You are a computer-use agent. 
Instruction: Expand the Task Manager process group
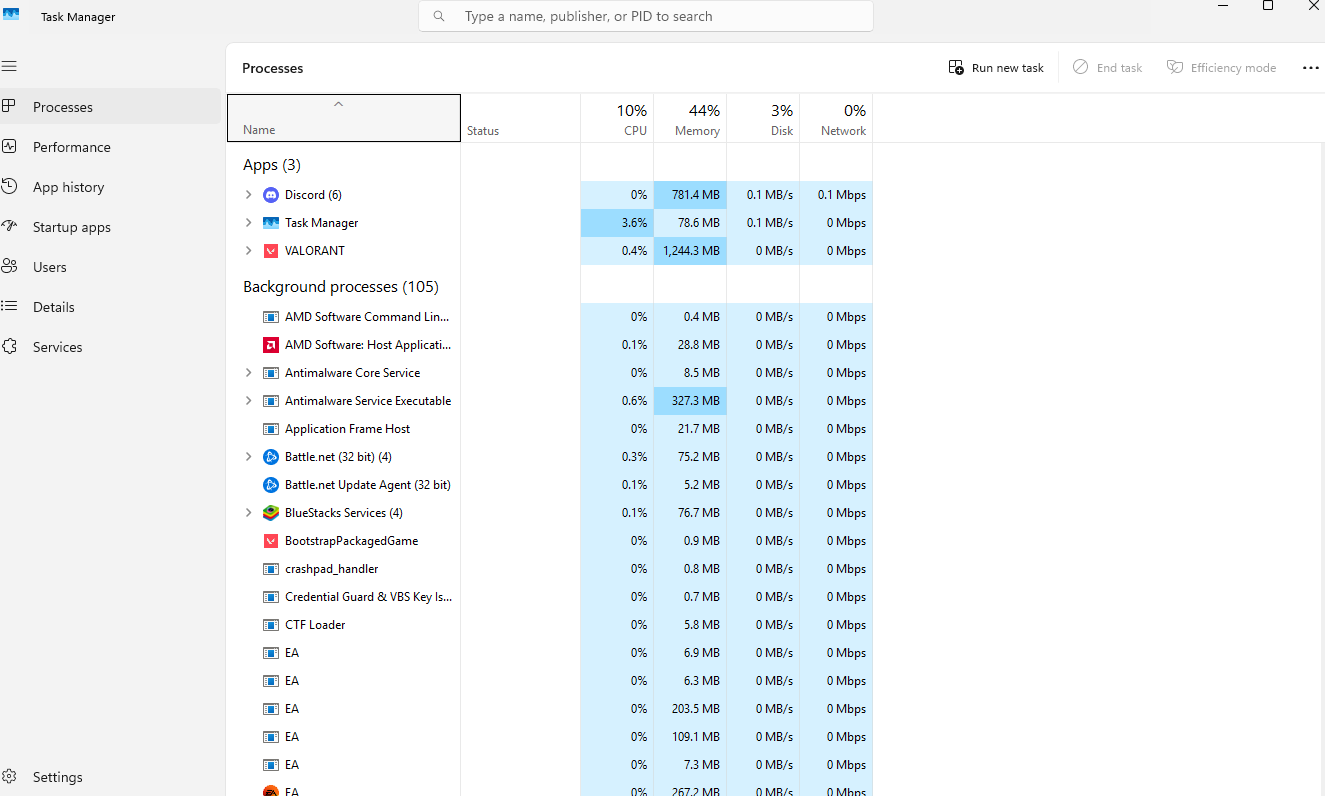(x=249, y=223)
